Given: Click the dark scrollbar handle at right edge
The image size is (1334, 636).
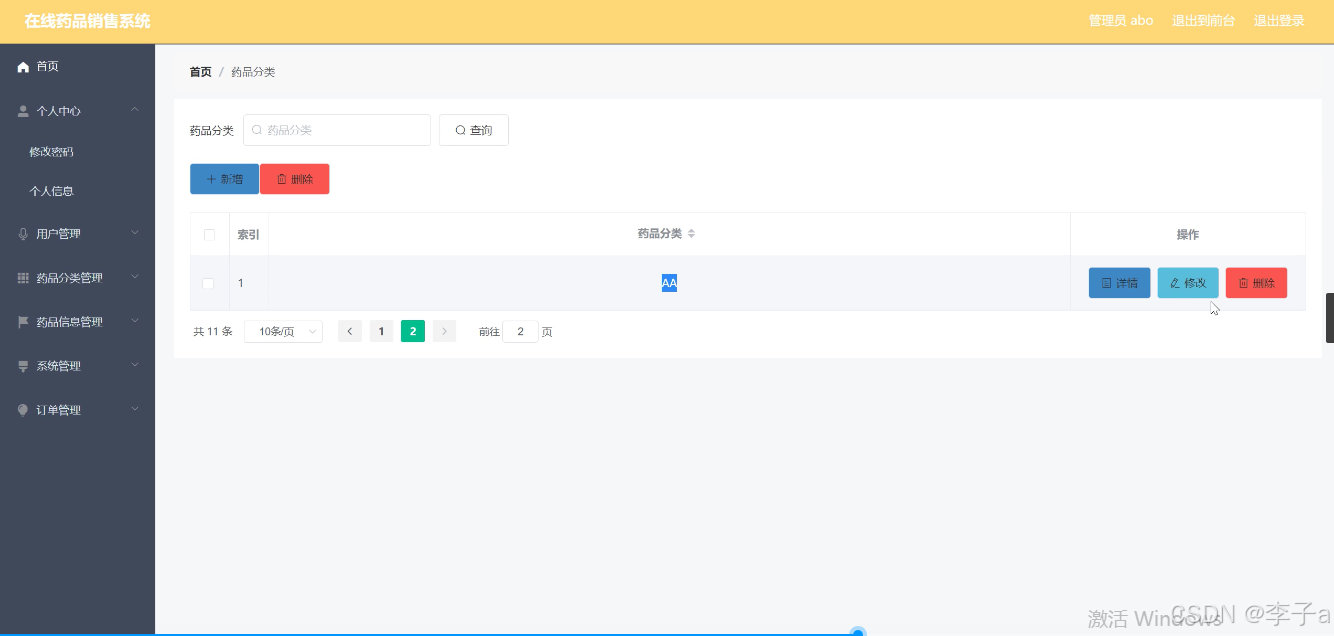Looking at the screenshot, I should pos(1330,318).
